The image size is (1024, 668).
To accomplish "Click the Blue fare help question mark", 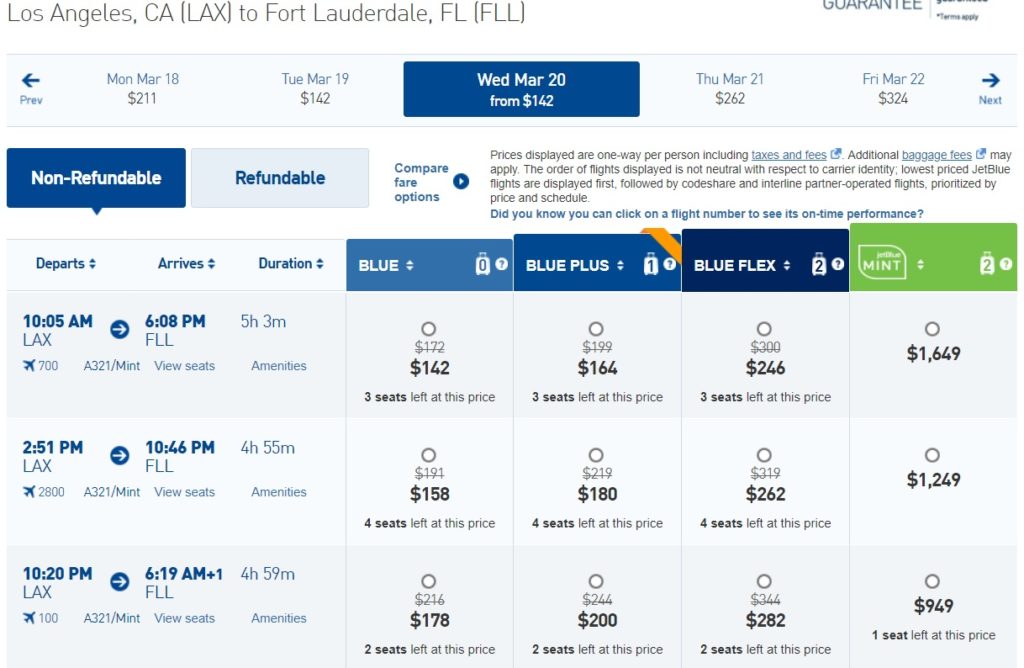I will [x=502, y=265].
